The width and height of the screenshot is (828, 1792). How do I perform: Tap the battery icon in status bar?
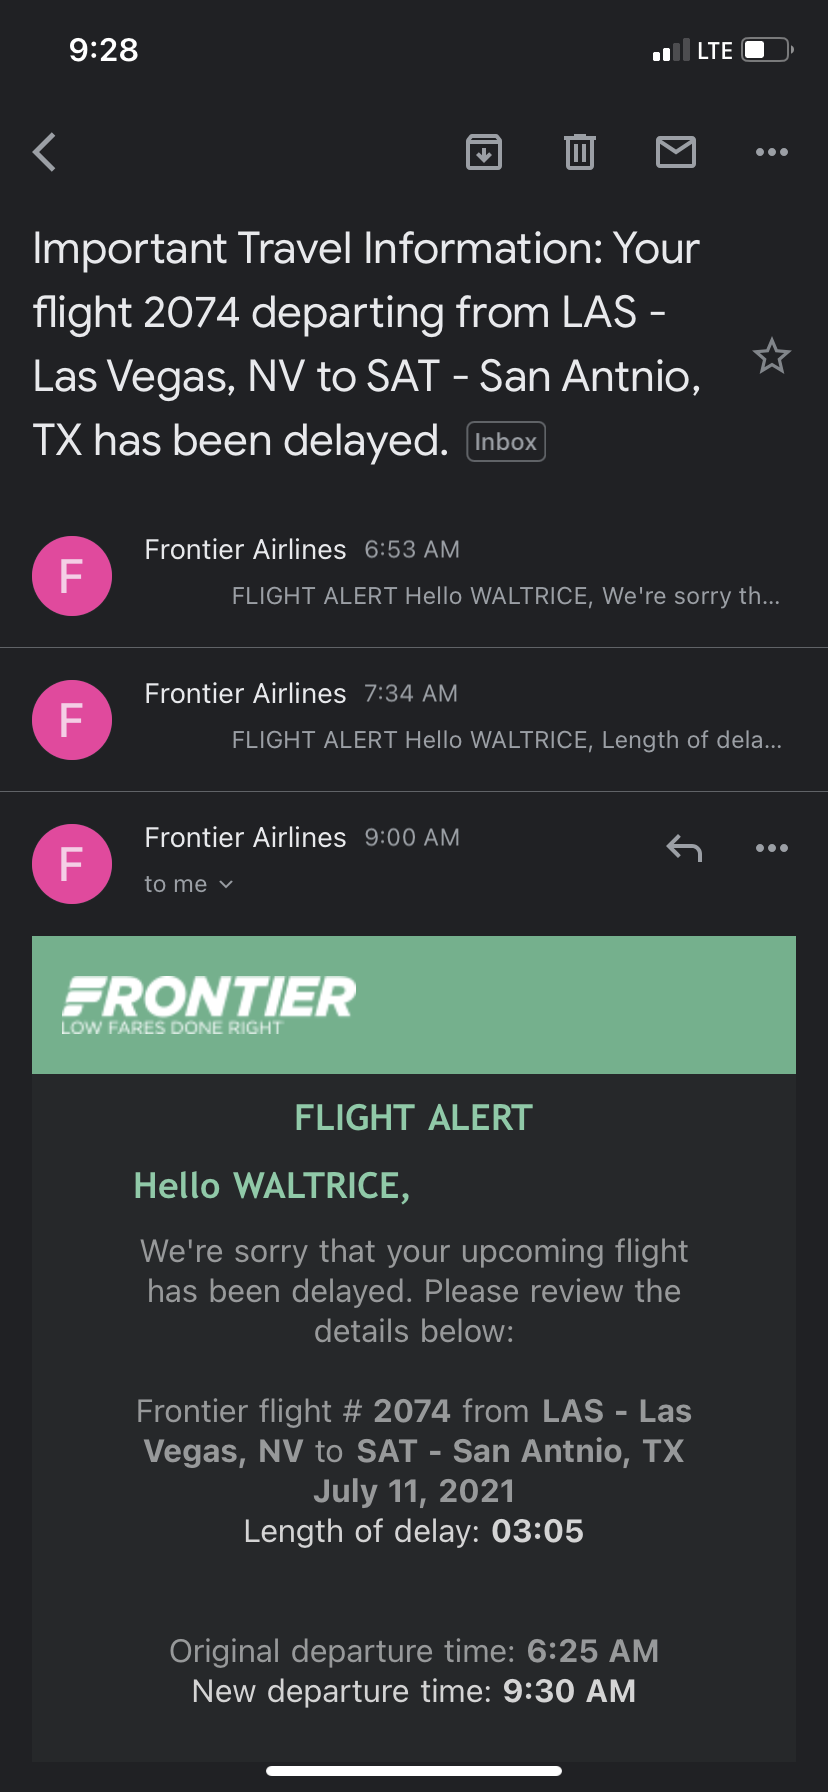click(767, 50)
